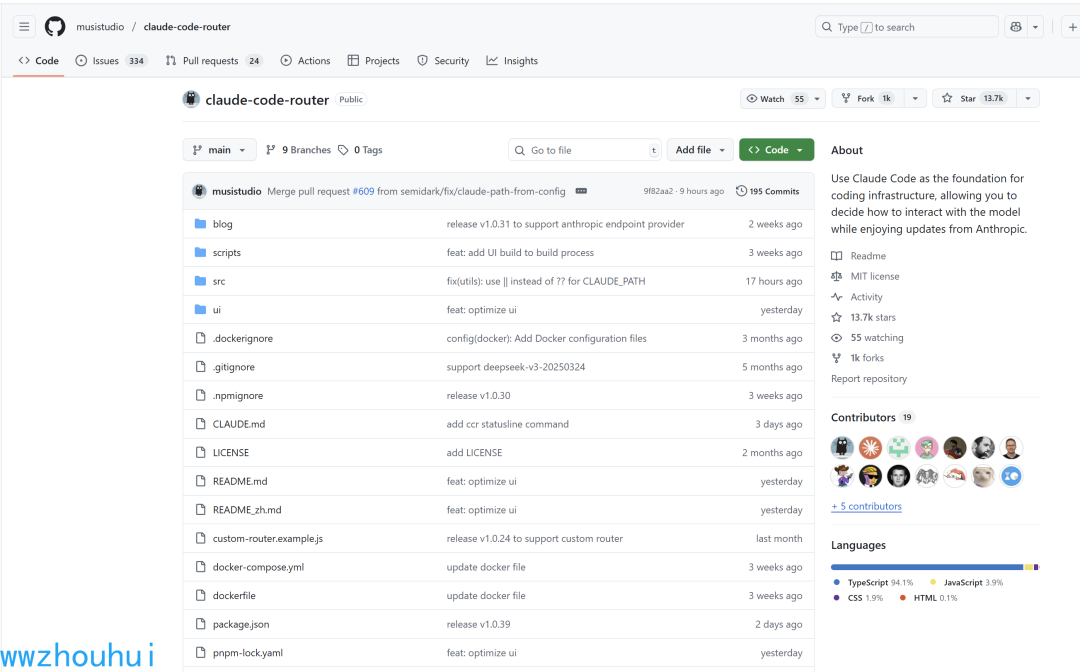Click the blog folder icon
Image resolution: width=1080 pixels, height=672 pixels.
coord(200,224)
